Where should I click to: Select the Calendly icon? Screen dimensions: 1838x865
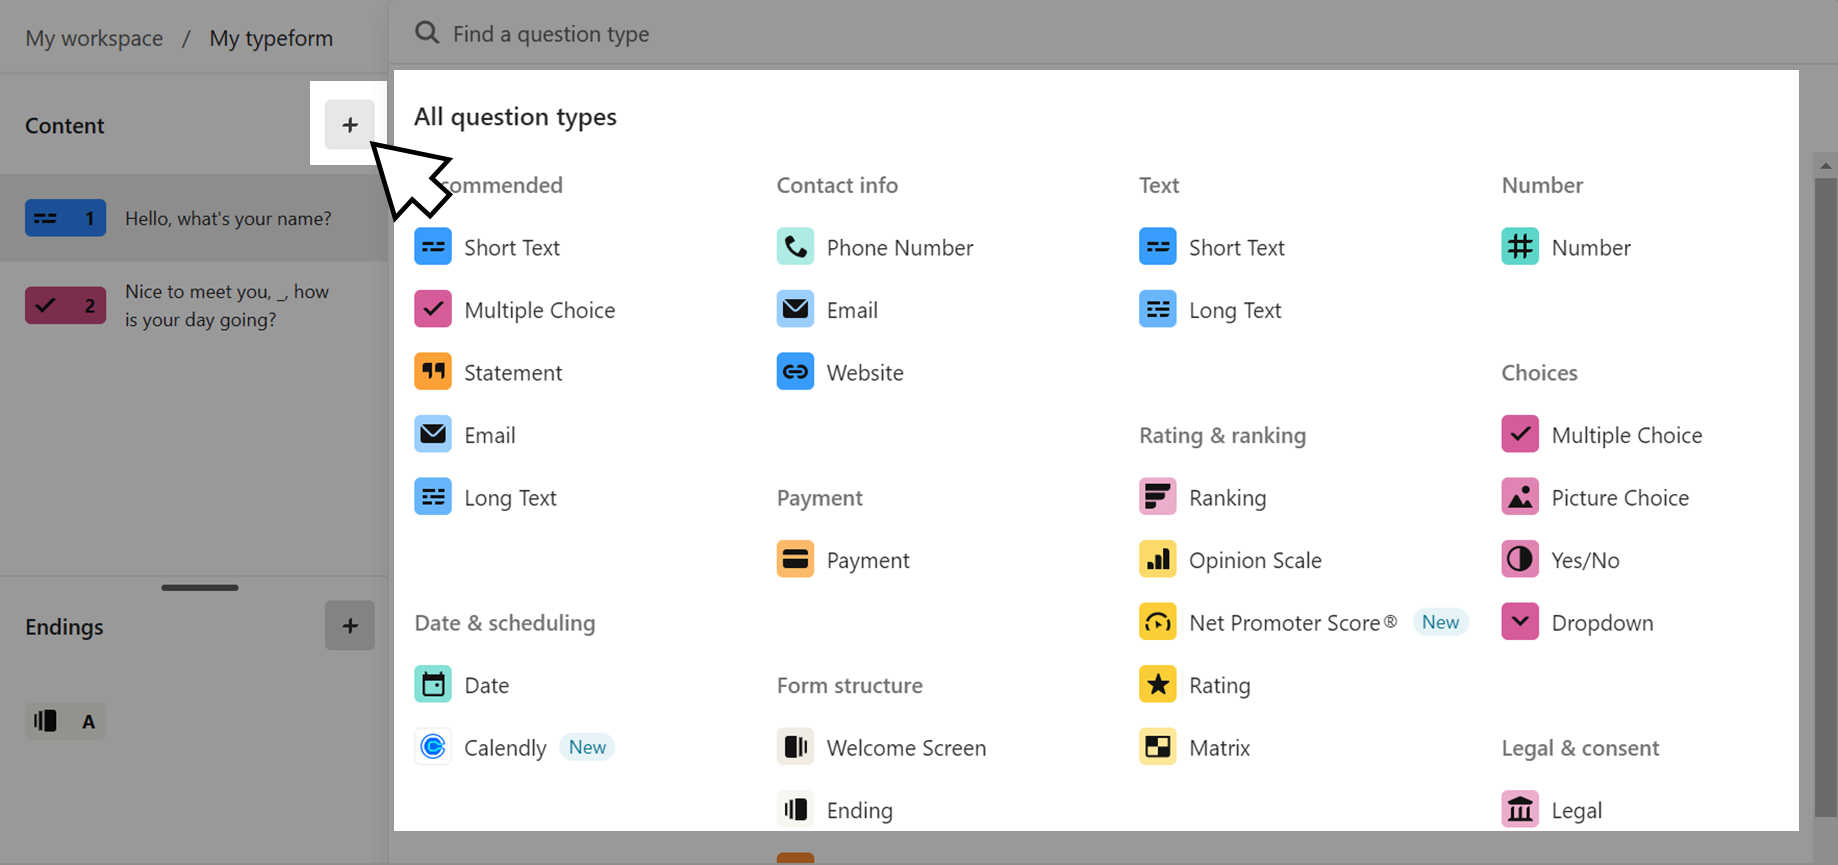433,747
